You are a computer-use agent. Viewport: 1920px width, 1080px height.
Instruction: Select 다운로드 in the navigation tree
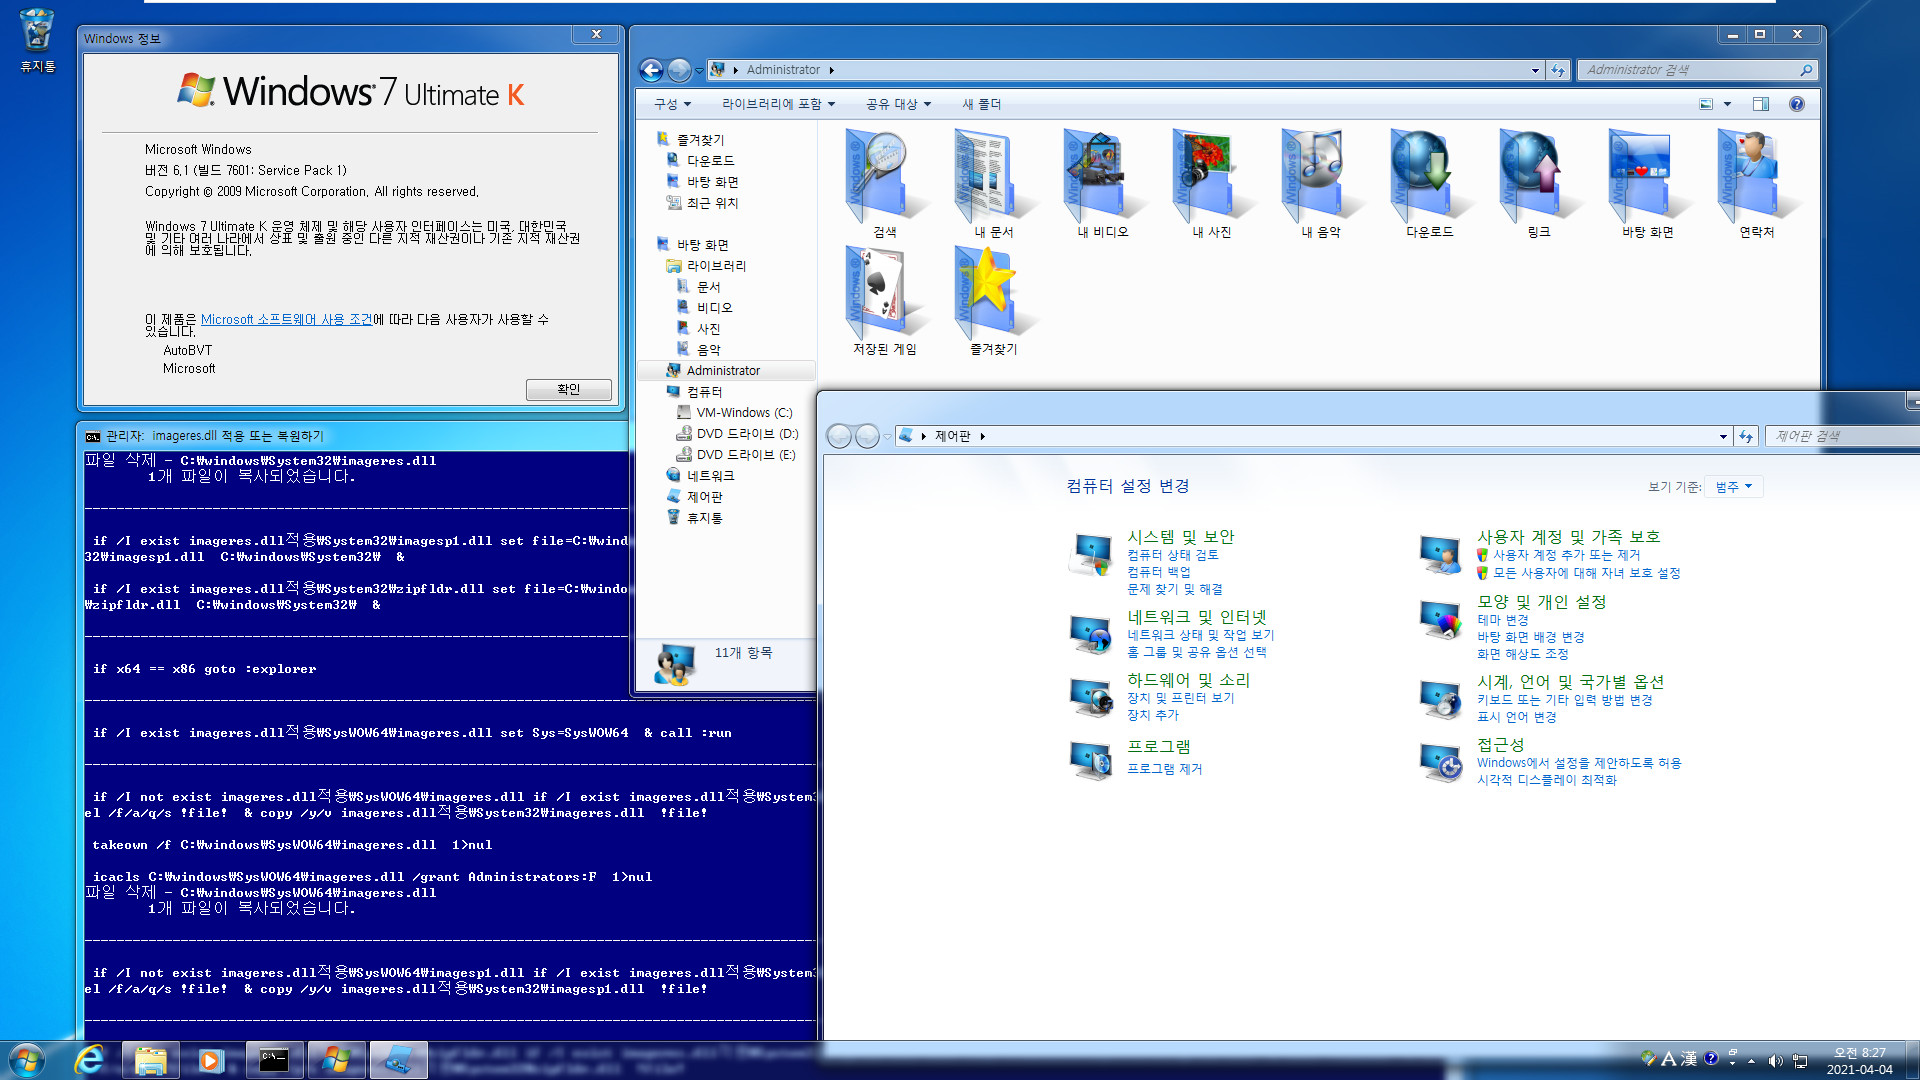pos(710,161)
